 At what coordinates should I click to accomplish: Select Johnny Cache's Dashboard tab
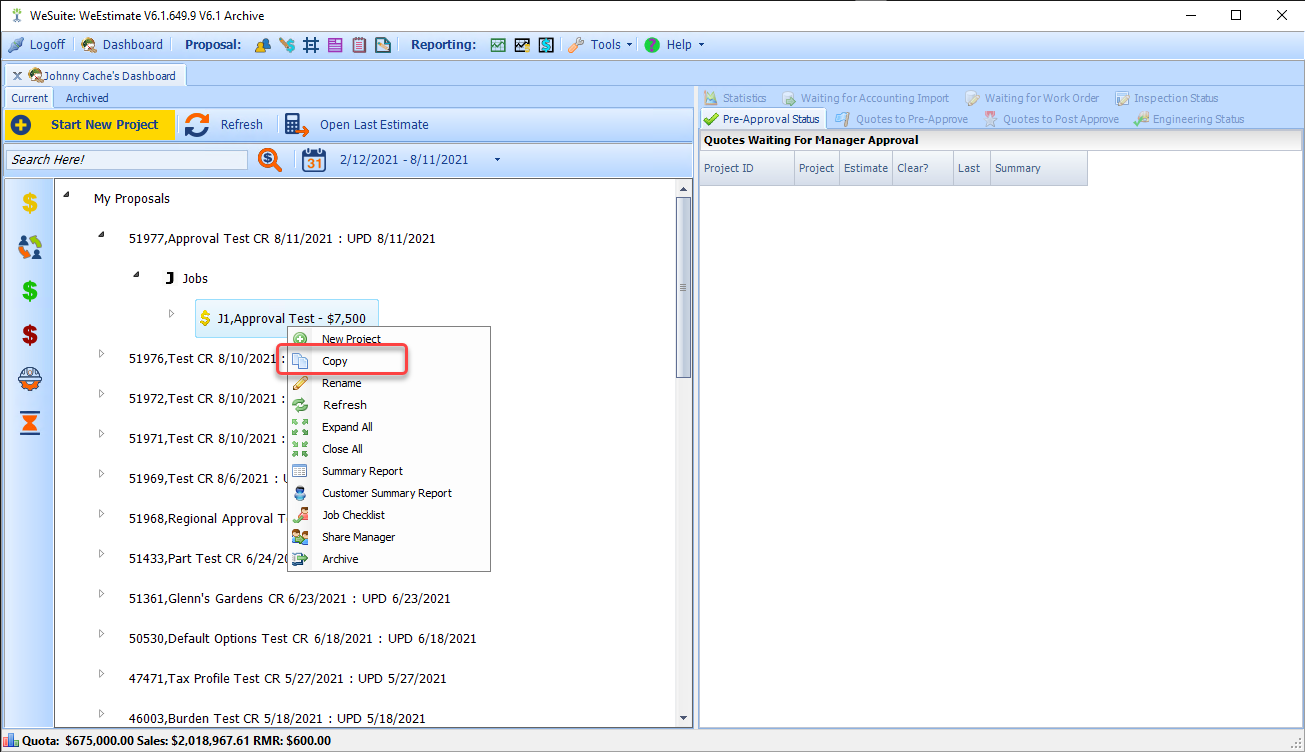click(x=102, y=76)
